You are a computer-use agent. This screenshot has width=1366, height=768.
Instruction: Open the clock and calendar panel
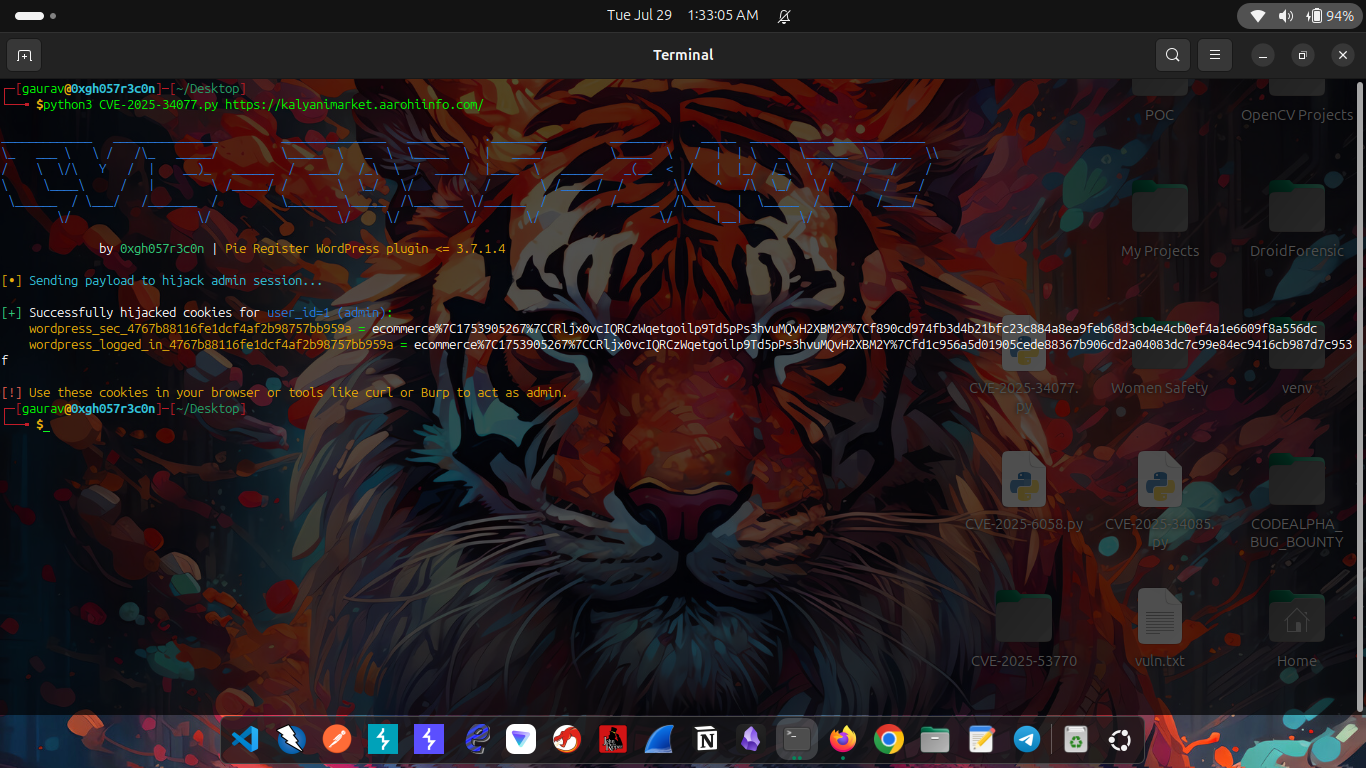coord(683,16)
